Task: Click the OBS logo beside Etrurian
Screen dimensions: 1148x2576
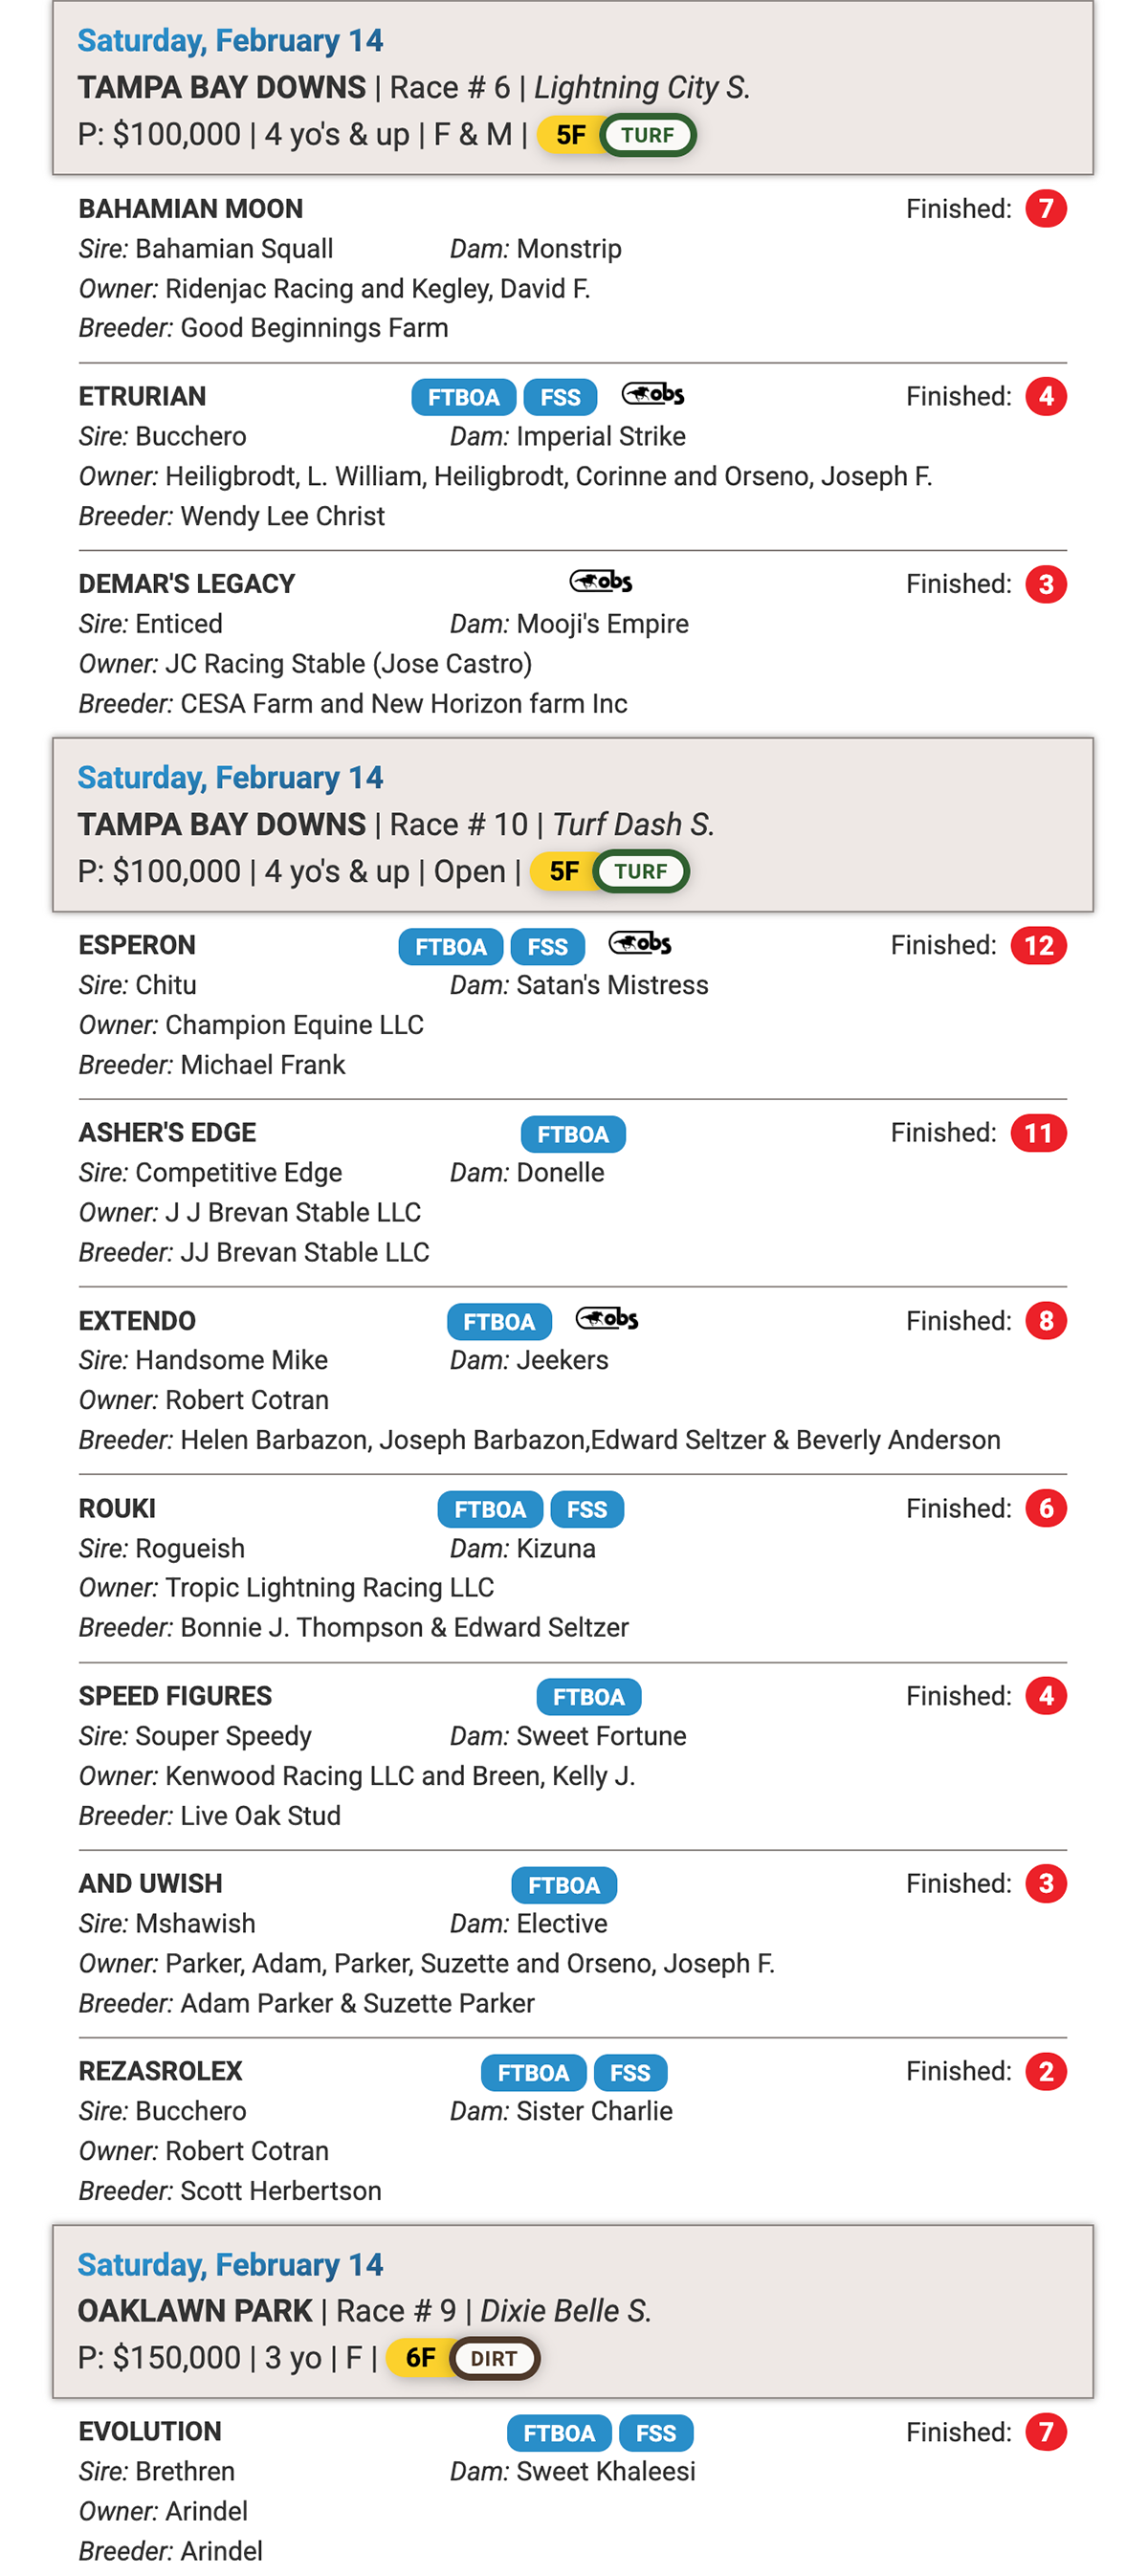Action: pyautogui.click(x=653, y=394)
